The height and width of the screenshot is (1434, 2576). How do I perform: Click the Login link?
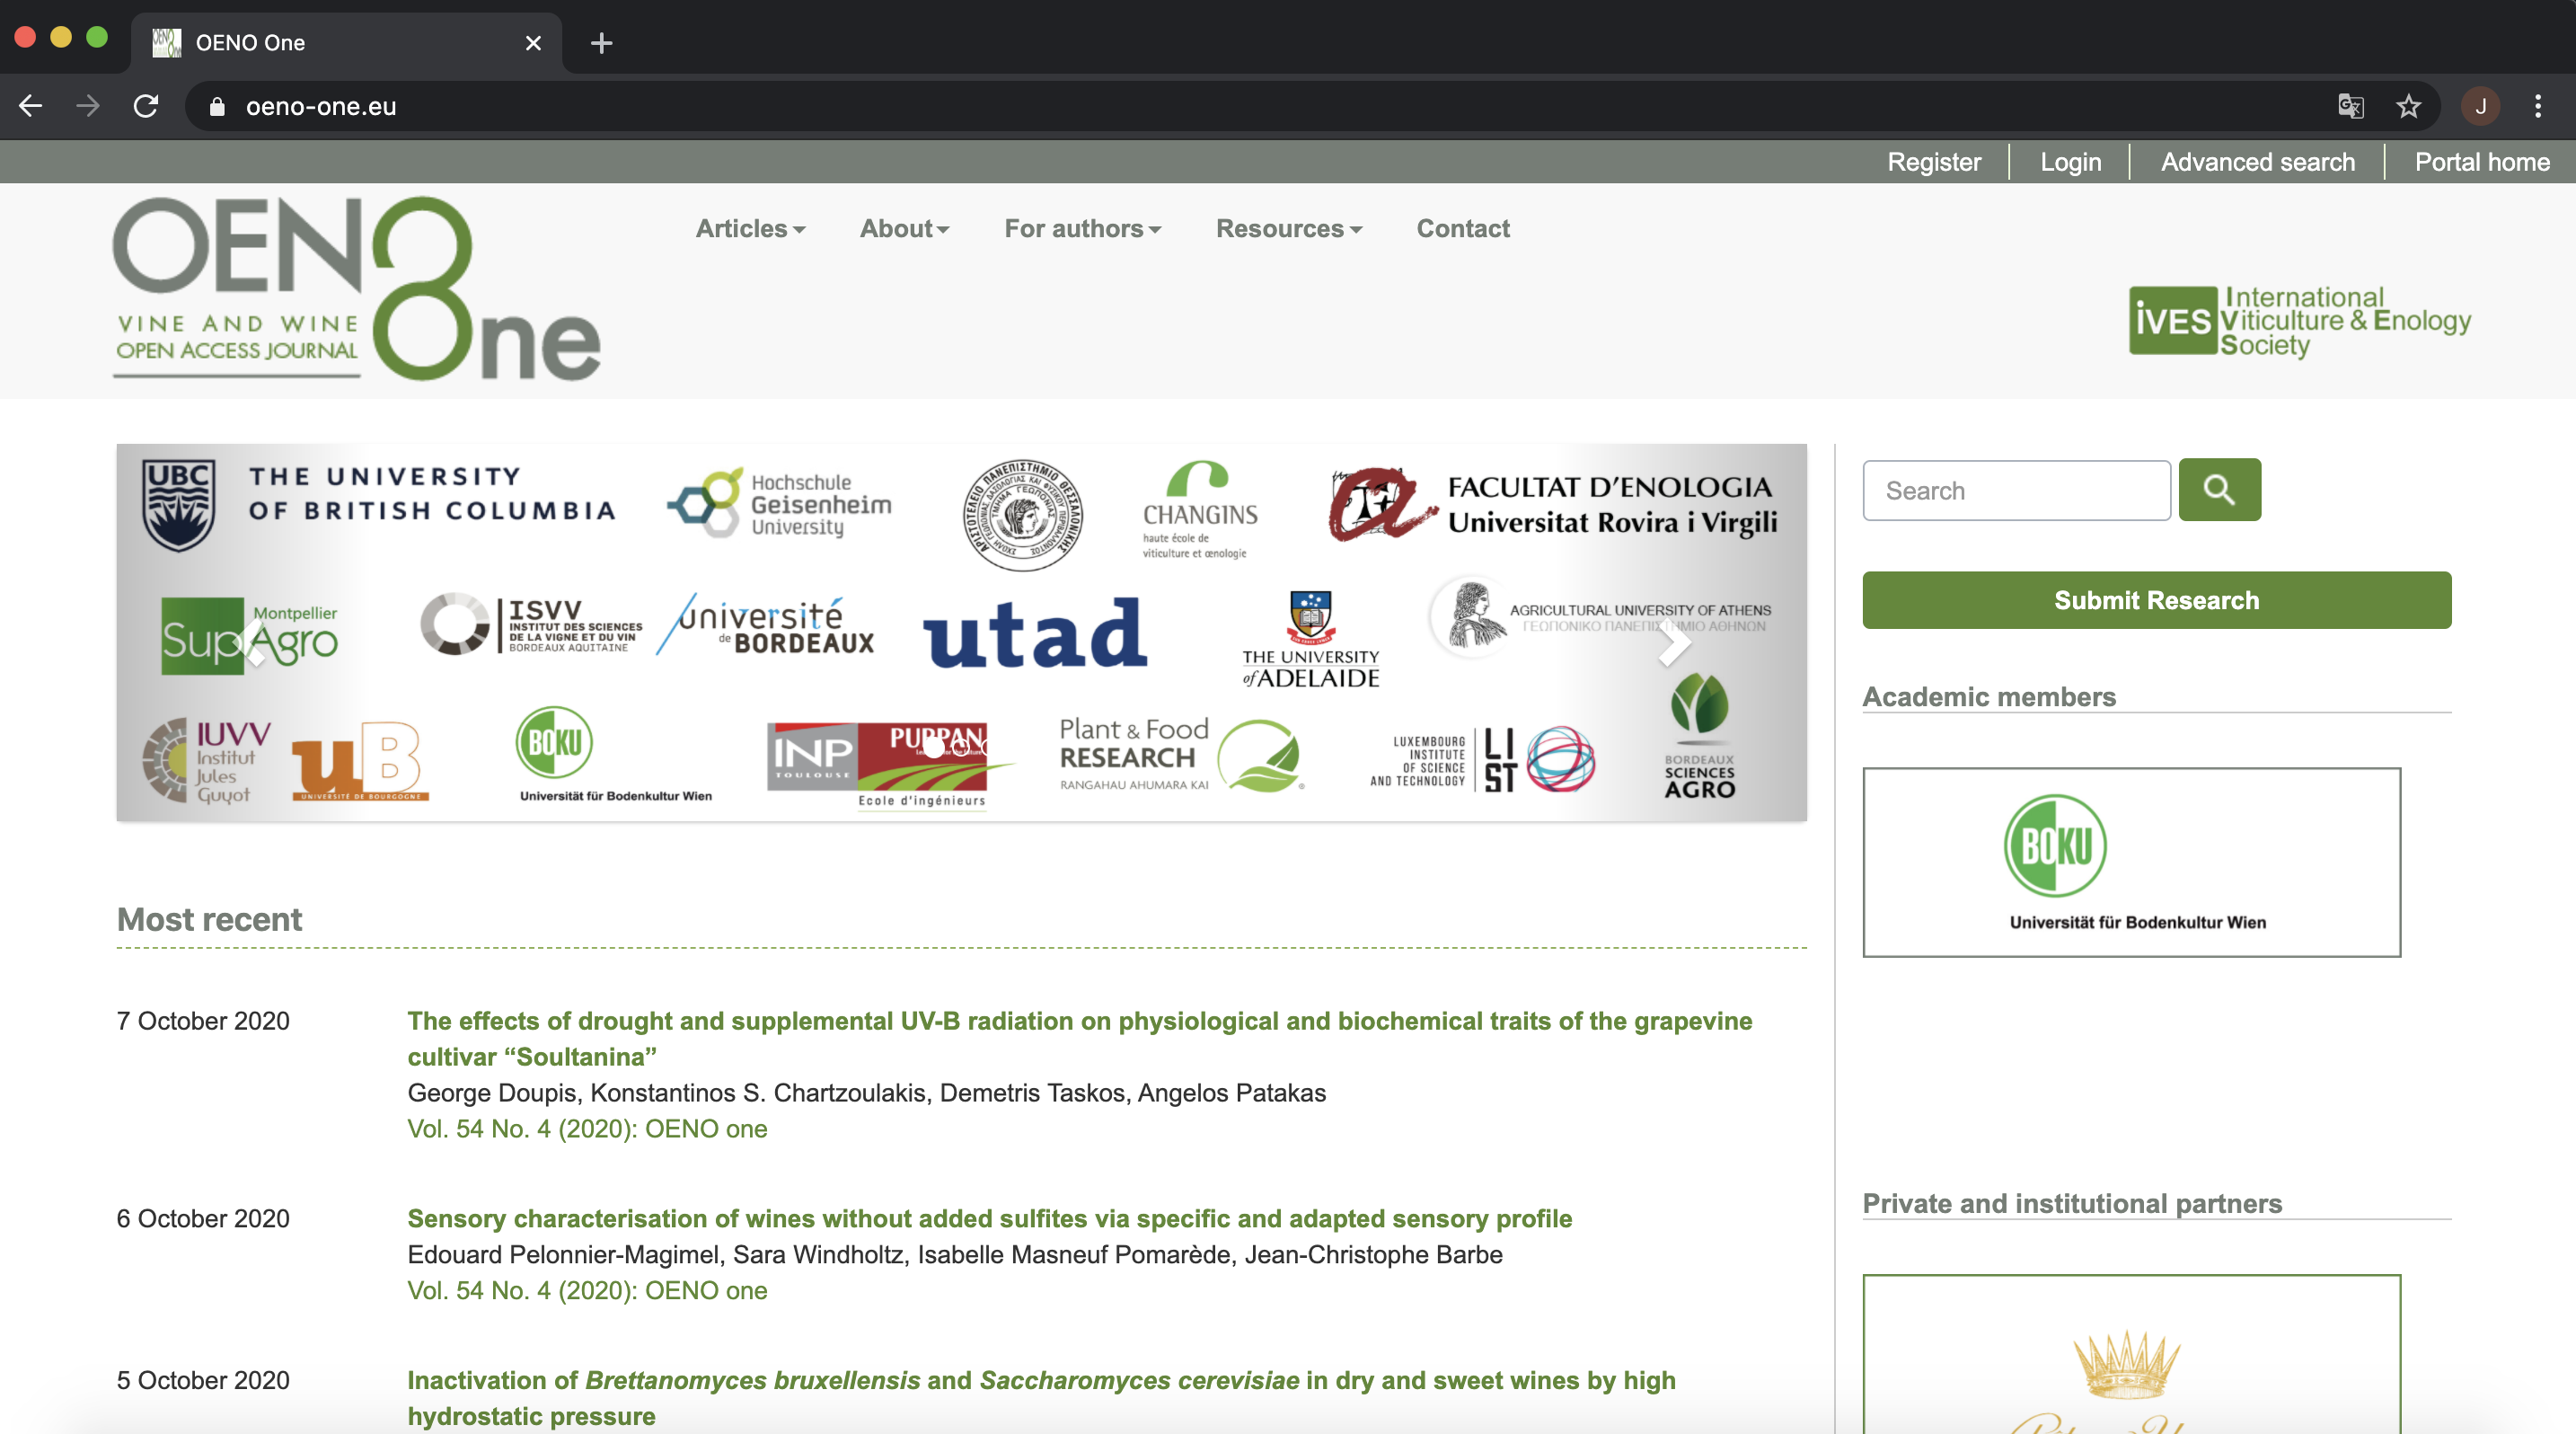tap(2070, 162)
